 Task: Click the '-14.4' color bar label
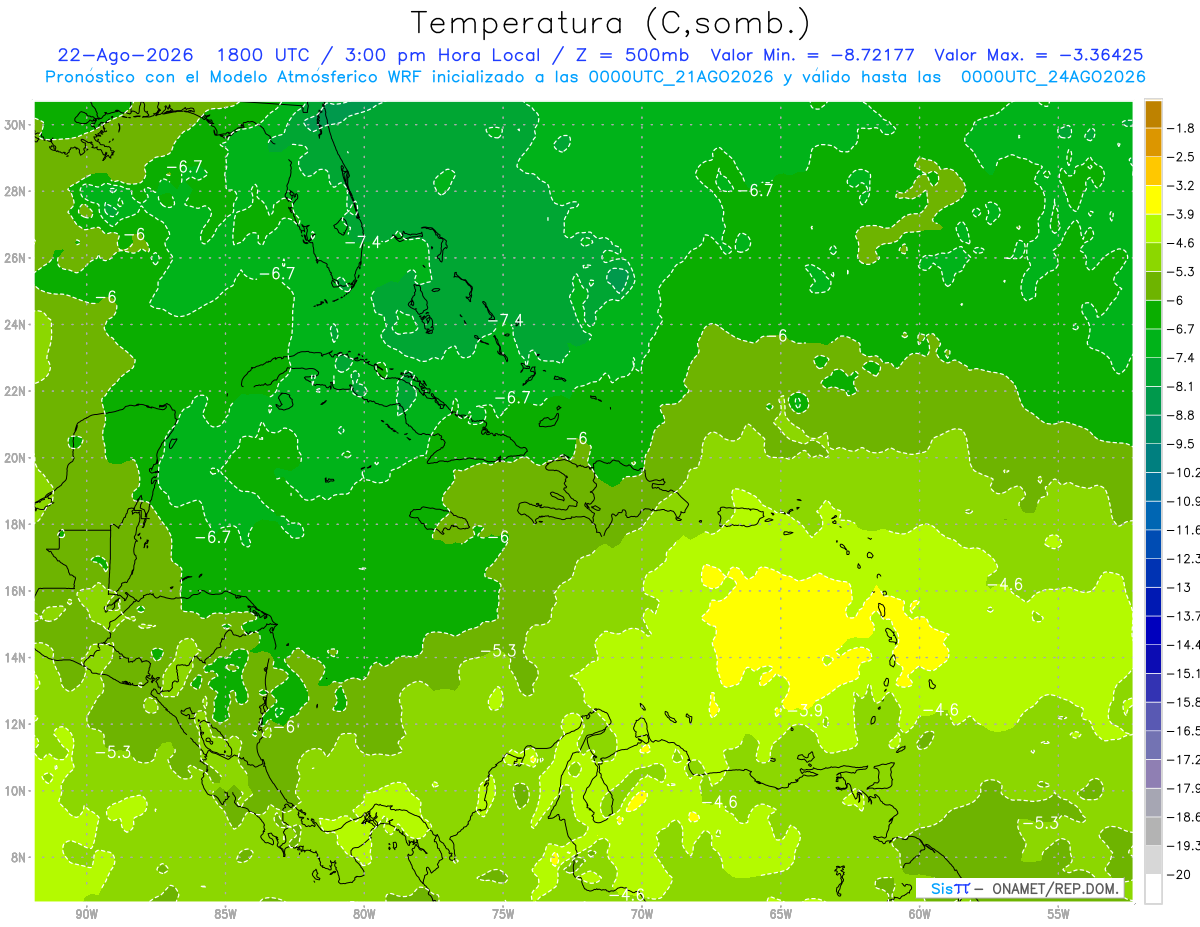point(1183,645)
